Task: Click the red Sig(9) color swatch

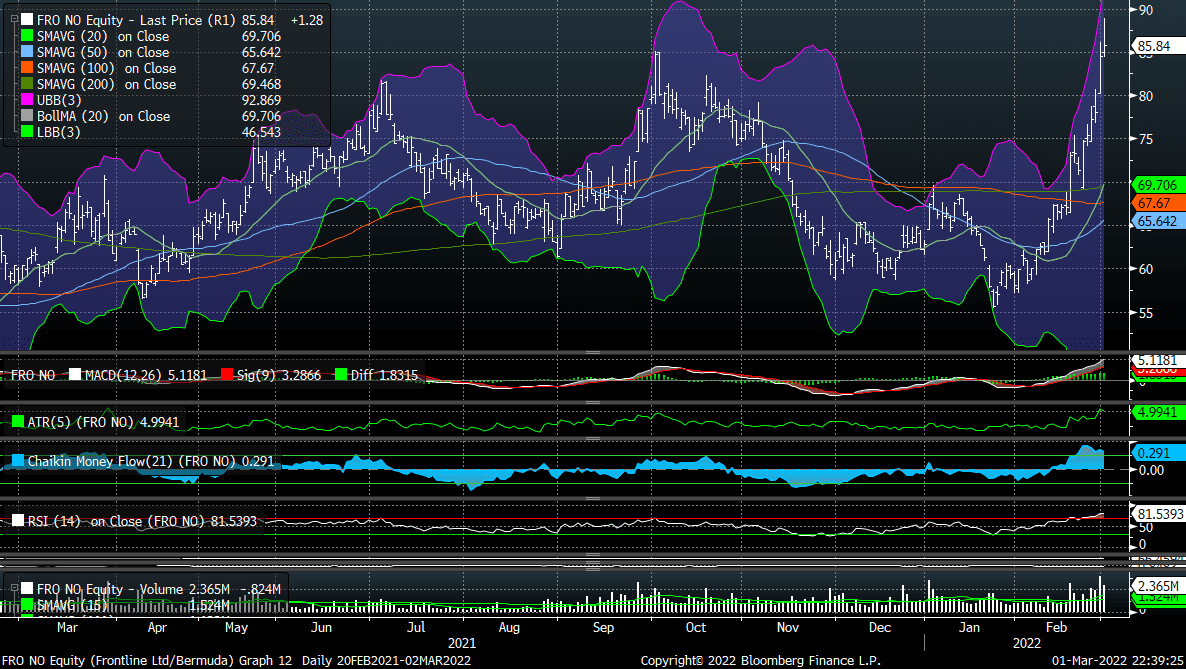Action: point(226,375)
